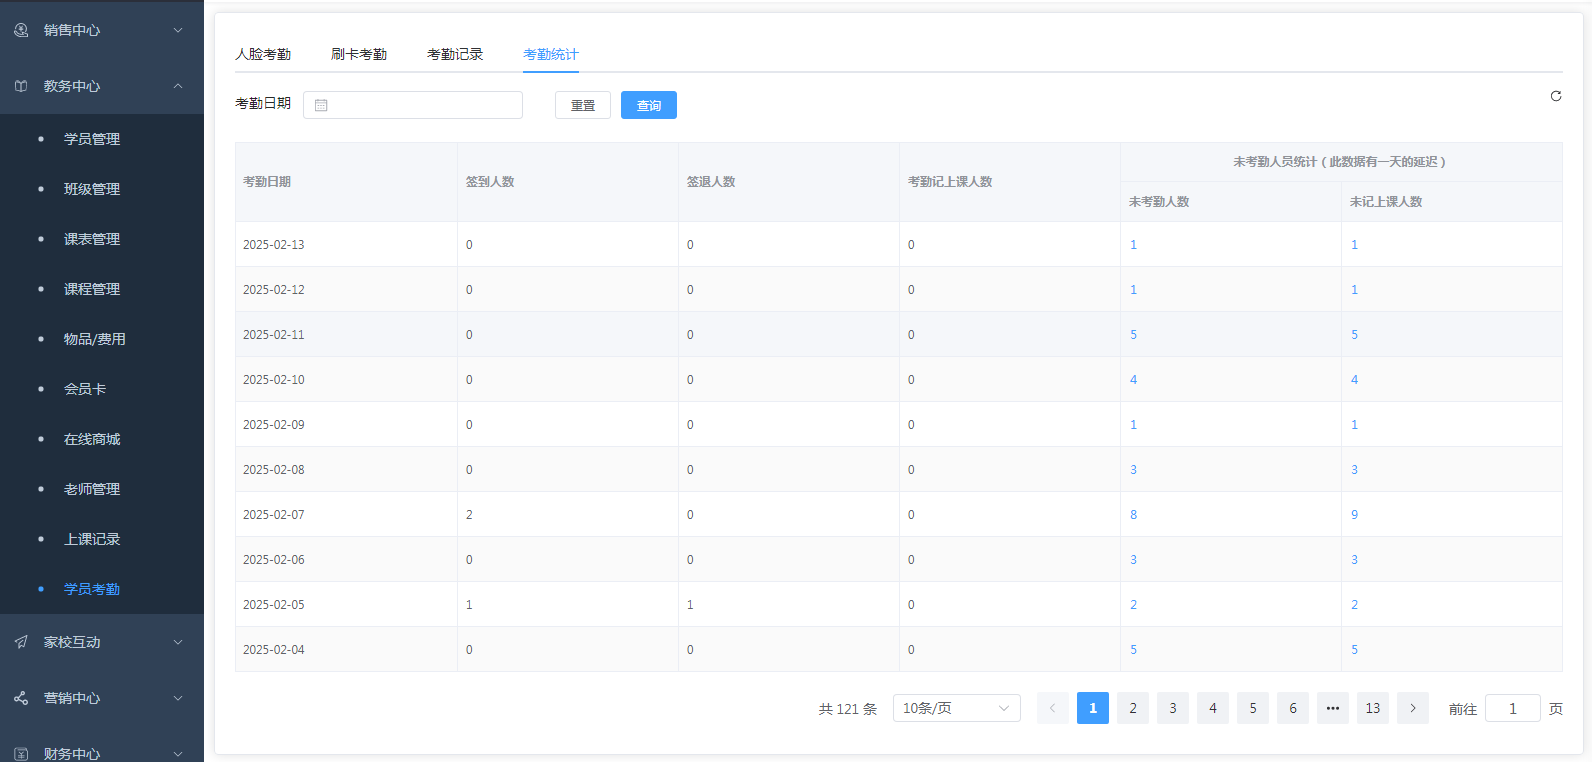Select the 考勤统计 tab
The image size is (1592, 762).
click(x=551, y=54)
